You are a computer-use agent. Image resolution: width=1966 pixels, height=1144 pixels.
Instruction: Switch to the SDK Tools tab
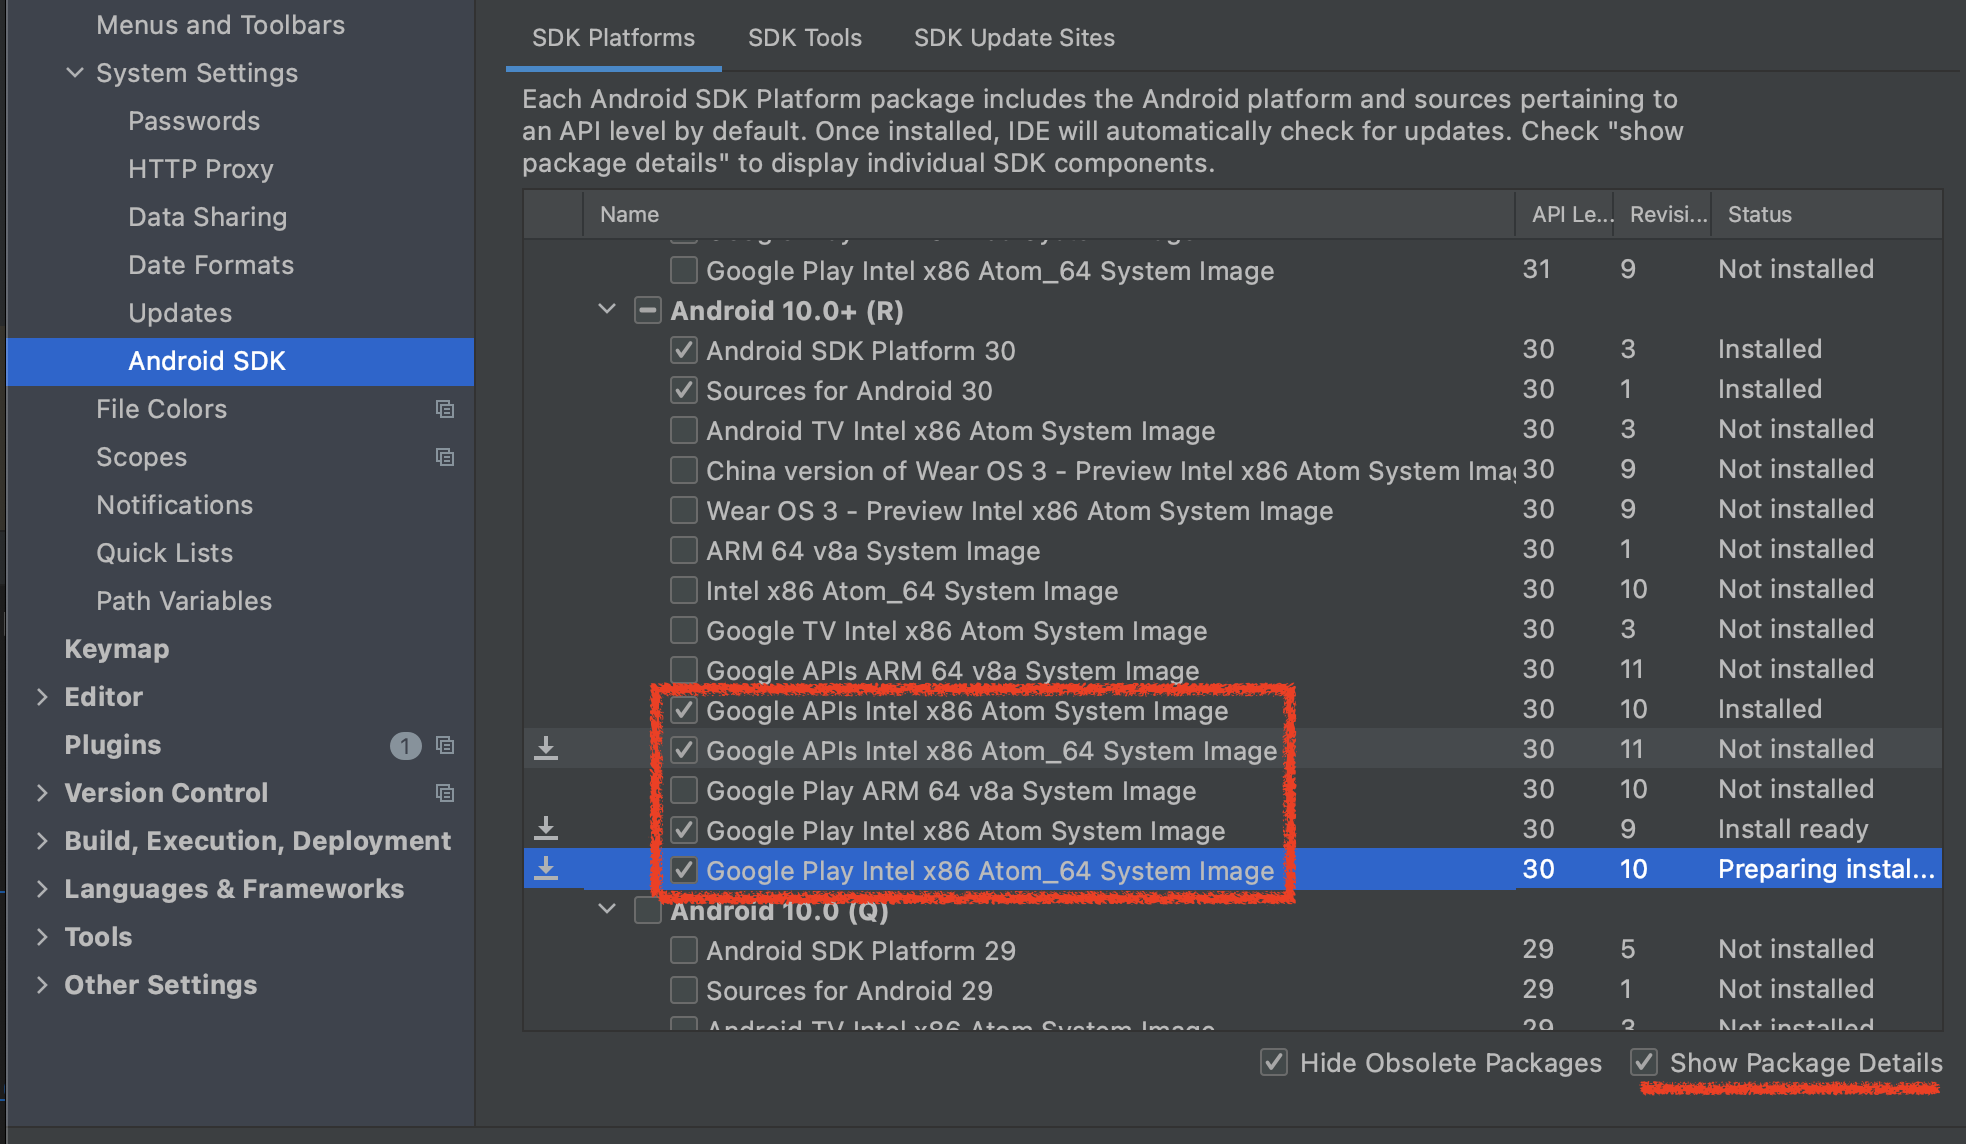pos(805,38)
